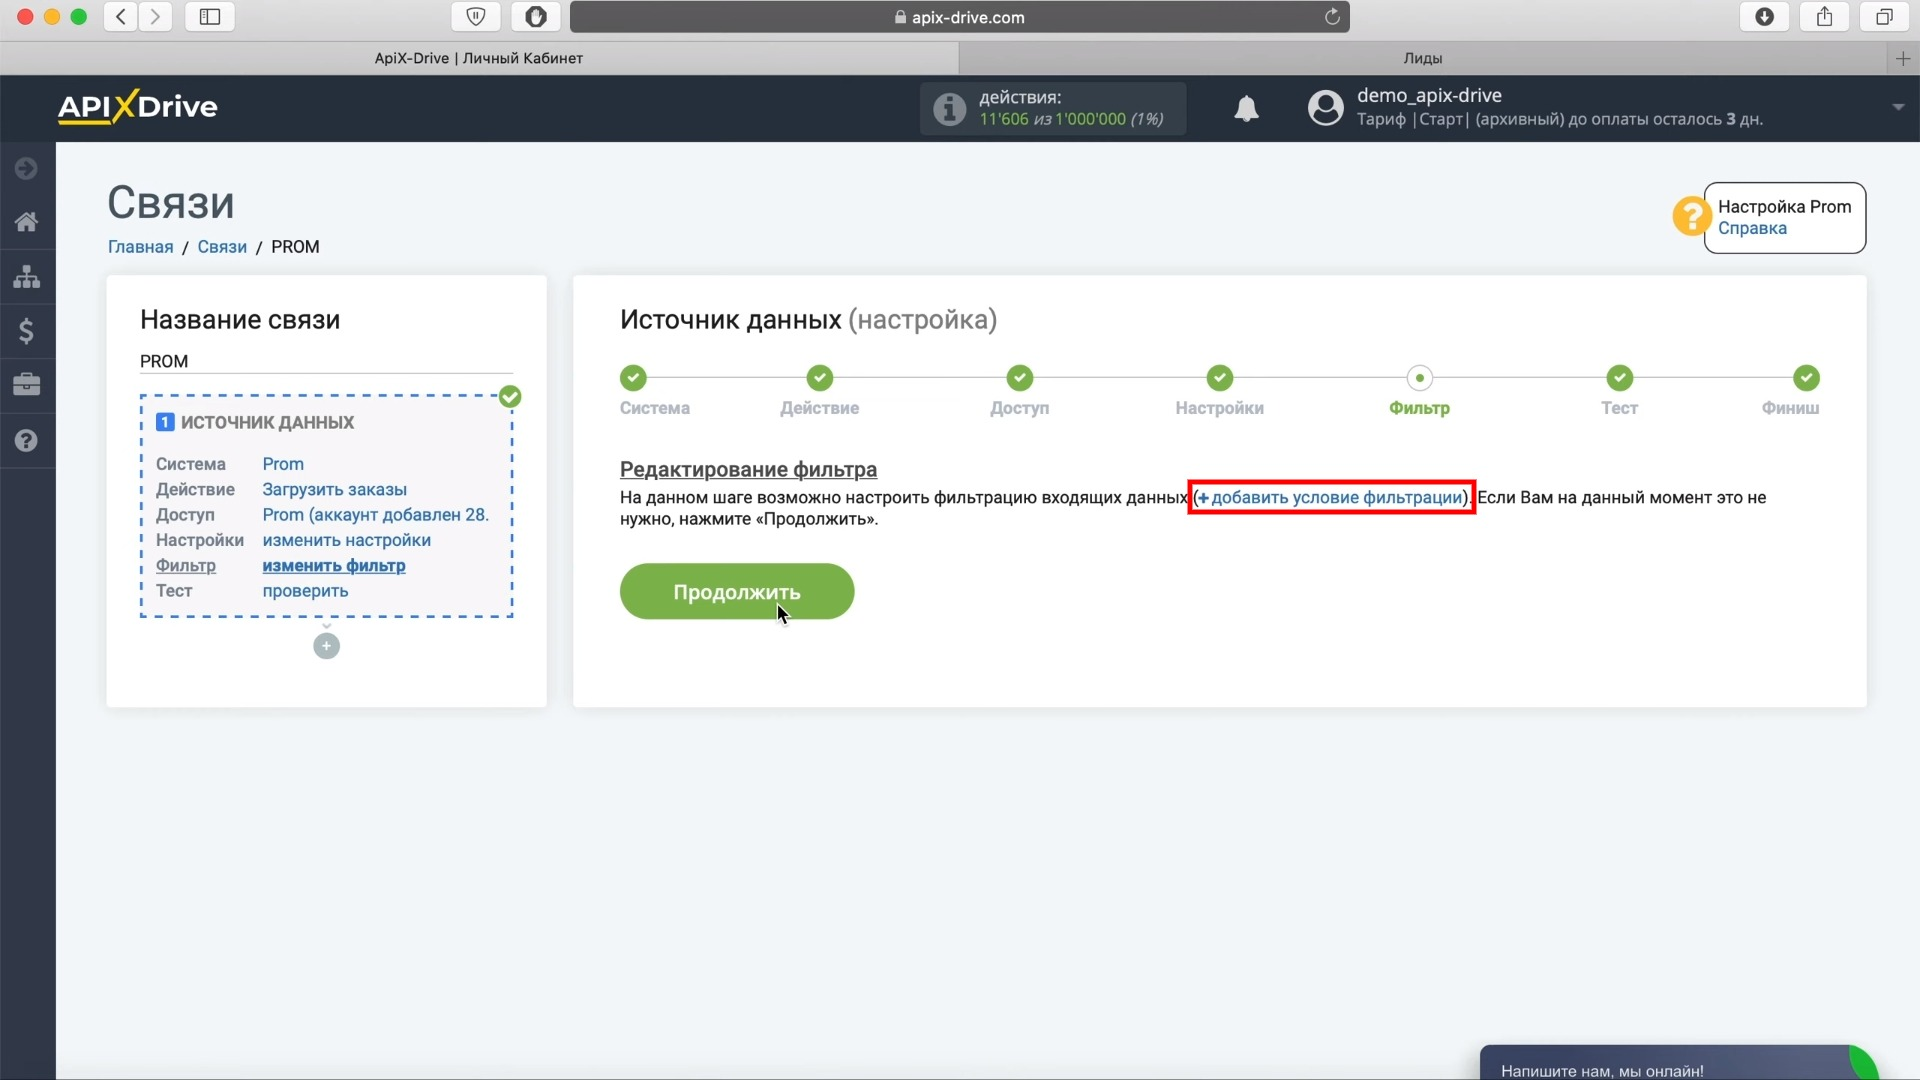
Task: Click the green check on data source block
Action: pos(510,397)
